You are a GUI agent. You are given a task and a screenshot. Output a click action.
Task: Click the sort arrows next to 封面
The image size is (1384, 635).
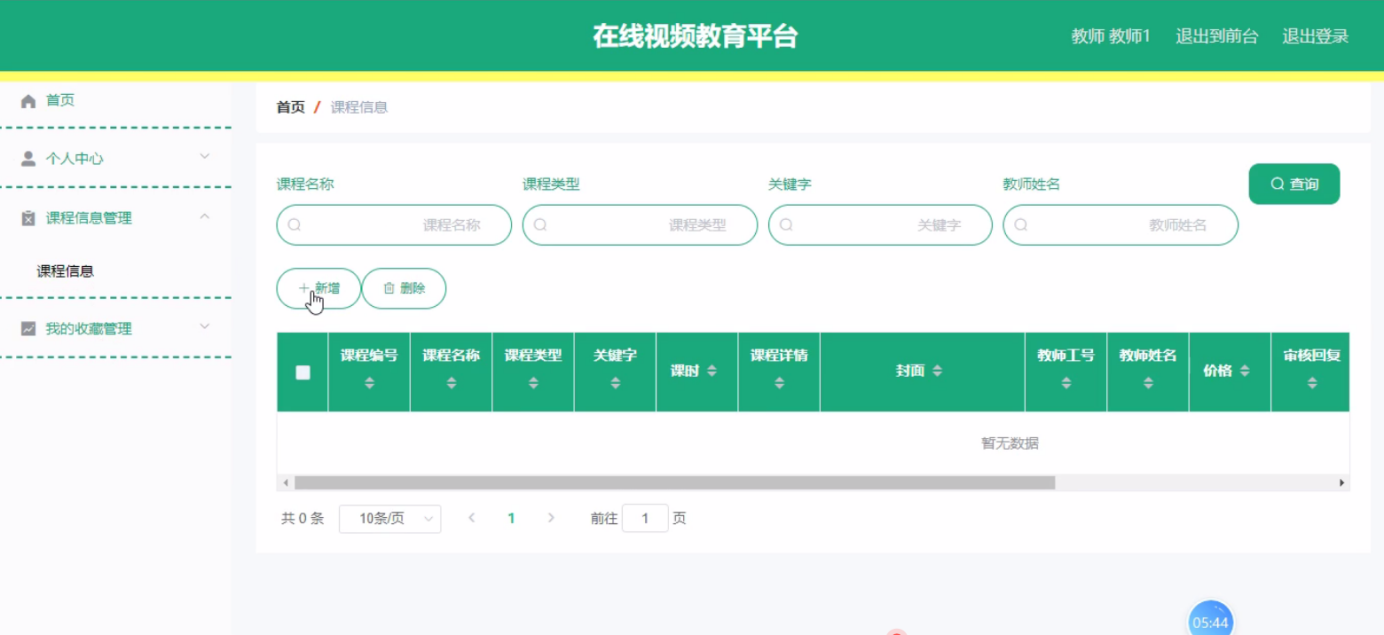tap(937, 371)
